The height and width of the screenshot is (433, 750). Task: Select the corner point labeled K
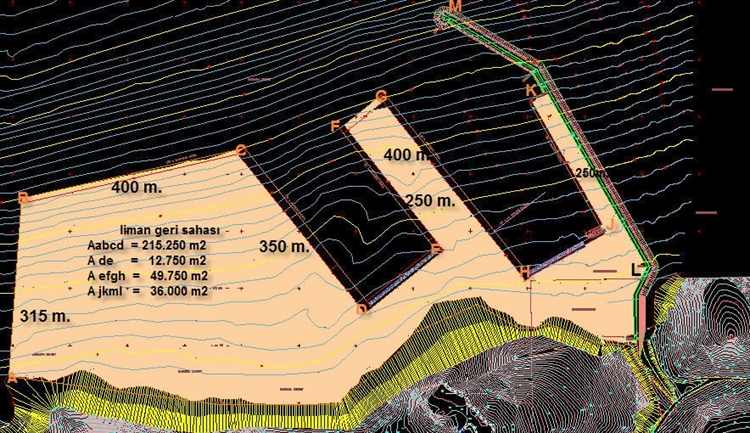(x=531, y=89)
